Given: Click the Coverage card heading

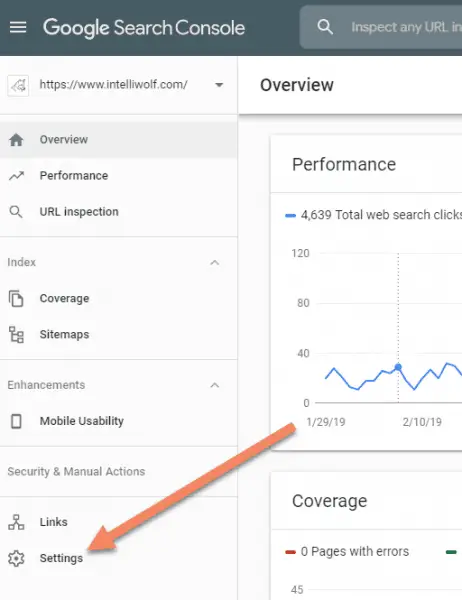Looking at the screenshot, I should point(330,501).
